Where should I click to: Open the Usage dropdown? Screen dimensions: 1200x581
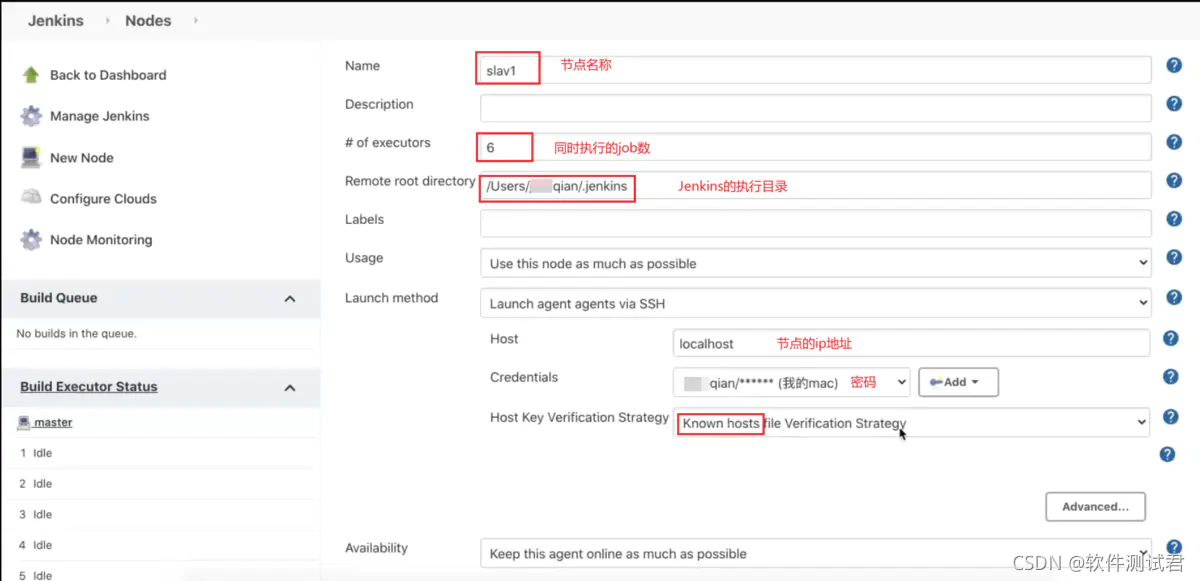[x=816, y=264]
